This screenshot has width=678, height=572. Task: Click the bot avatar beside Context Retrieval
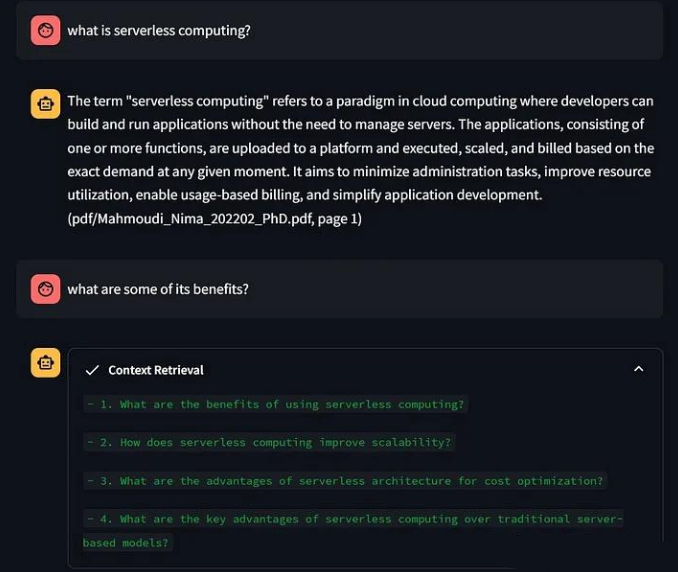[x=45, y=363]
